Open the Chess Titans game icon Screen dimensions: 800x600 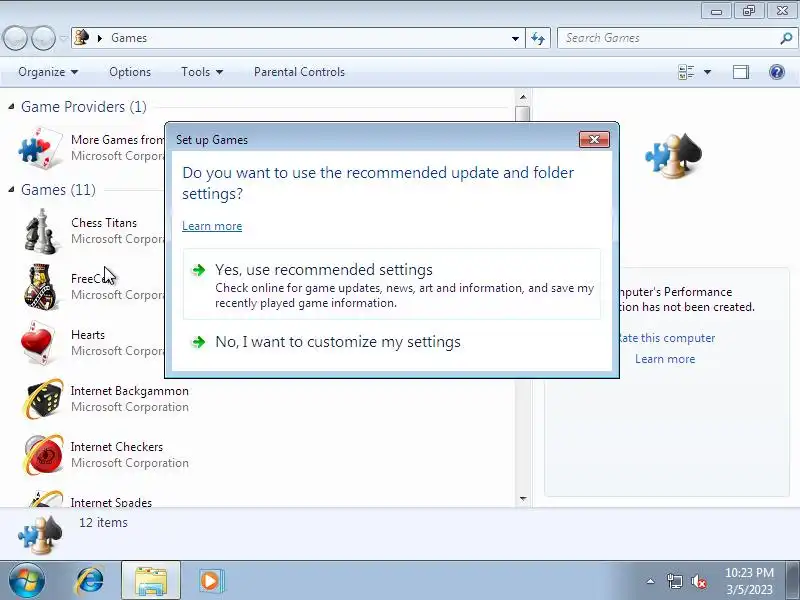[x=41, y=231]
